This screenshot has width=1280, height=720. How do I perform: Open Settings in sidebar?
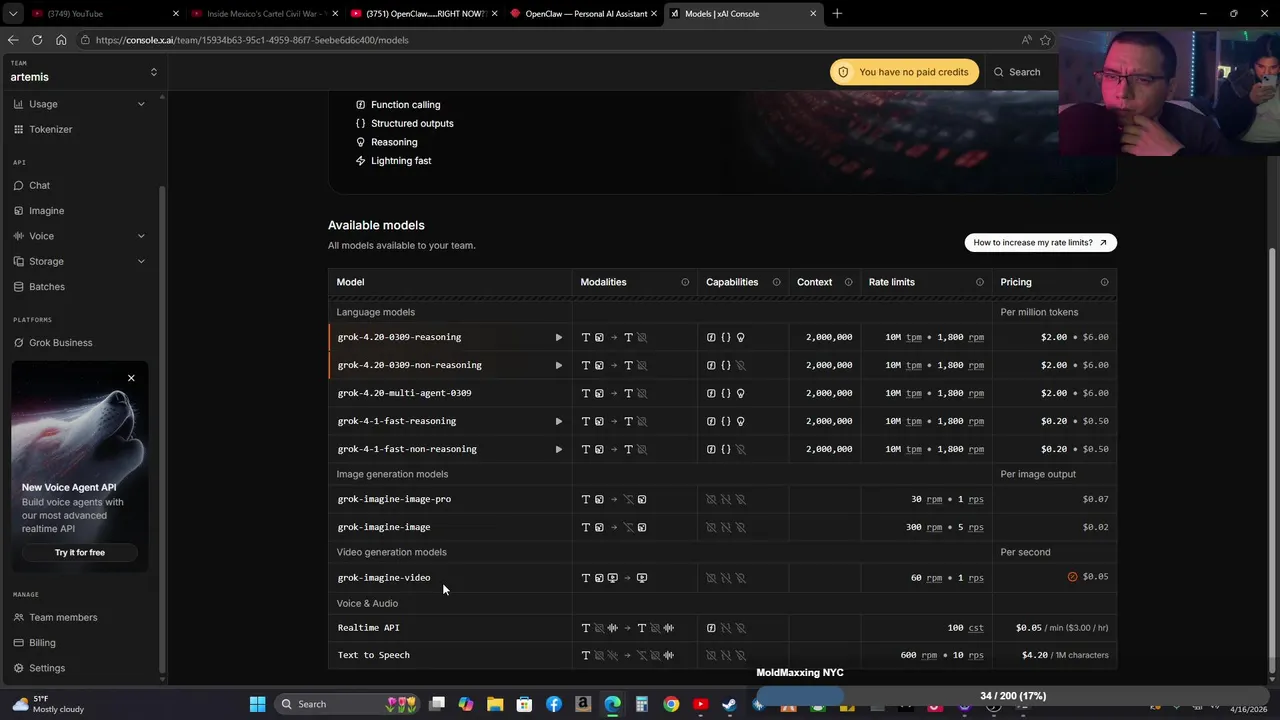click(x=46, y=668)
